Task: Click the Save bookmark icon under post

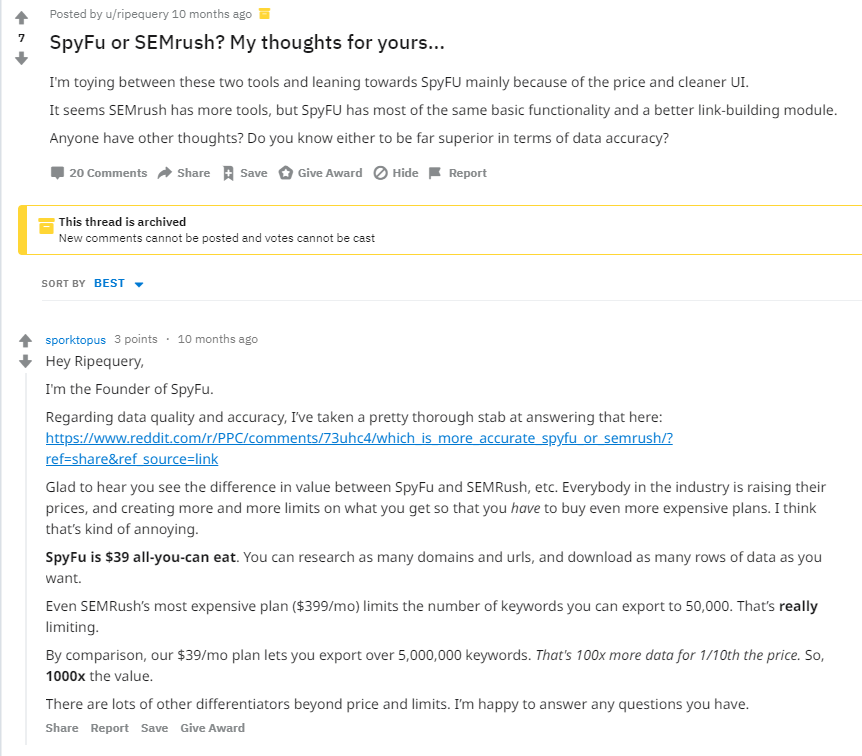Action: [x=228, y=173]
